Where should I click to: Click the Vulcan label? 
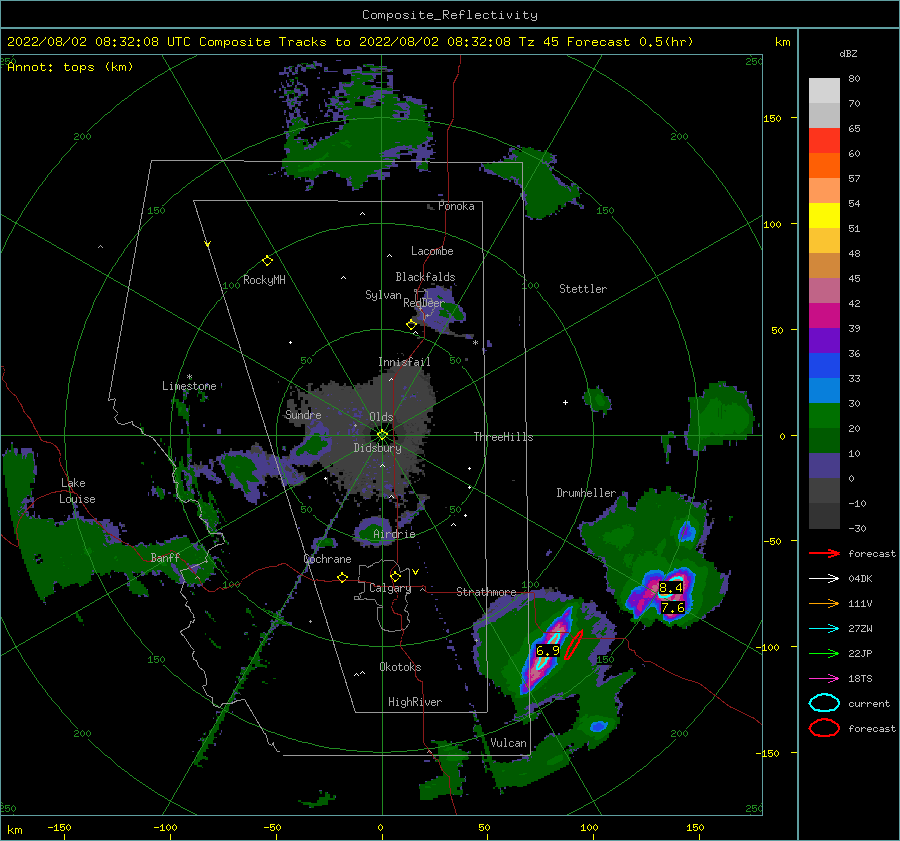coord(508,743)
